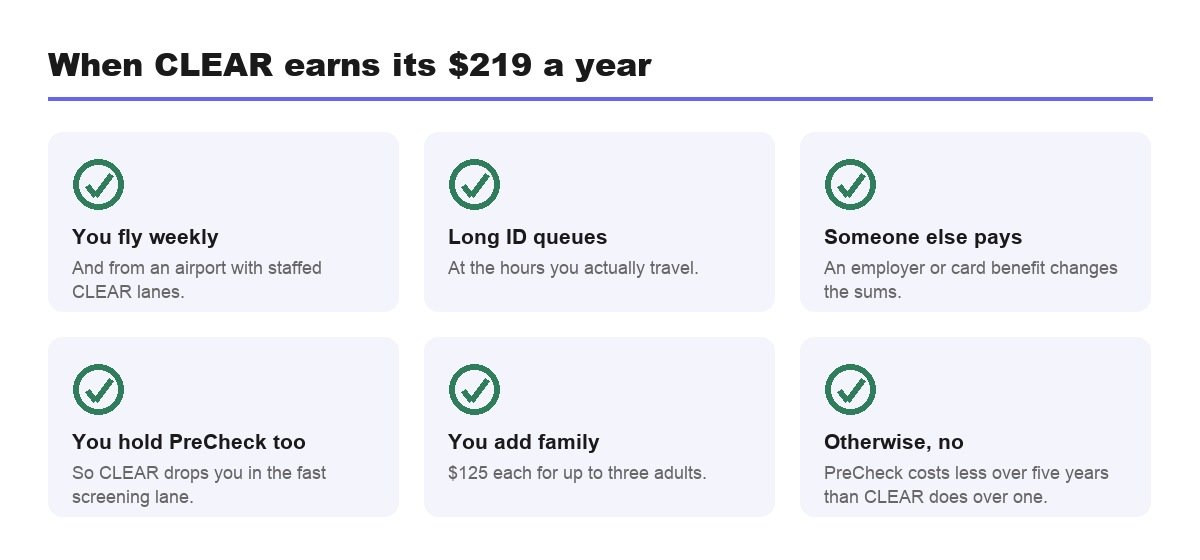Select the 'Someone else pays' heading
Viewport: 1200px width, 560px height.
pos(923,237)
